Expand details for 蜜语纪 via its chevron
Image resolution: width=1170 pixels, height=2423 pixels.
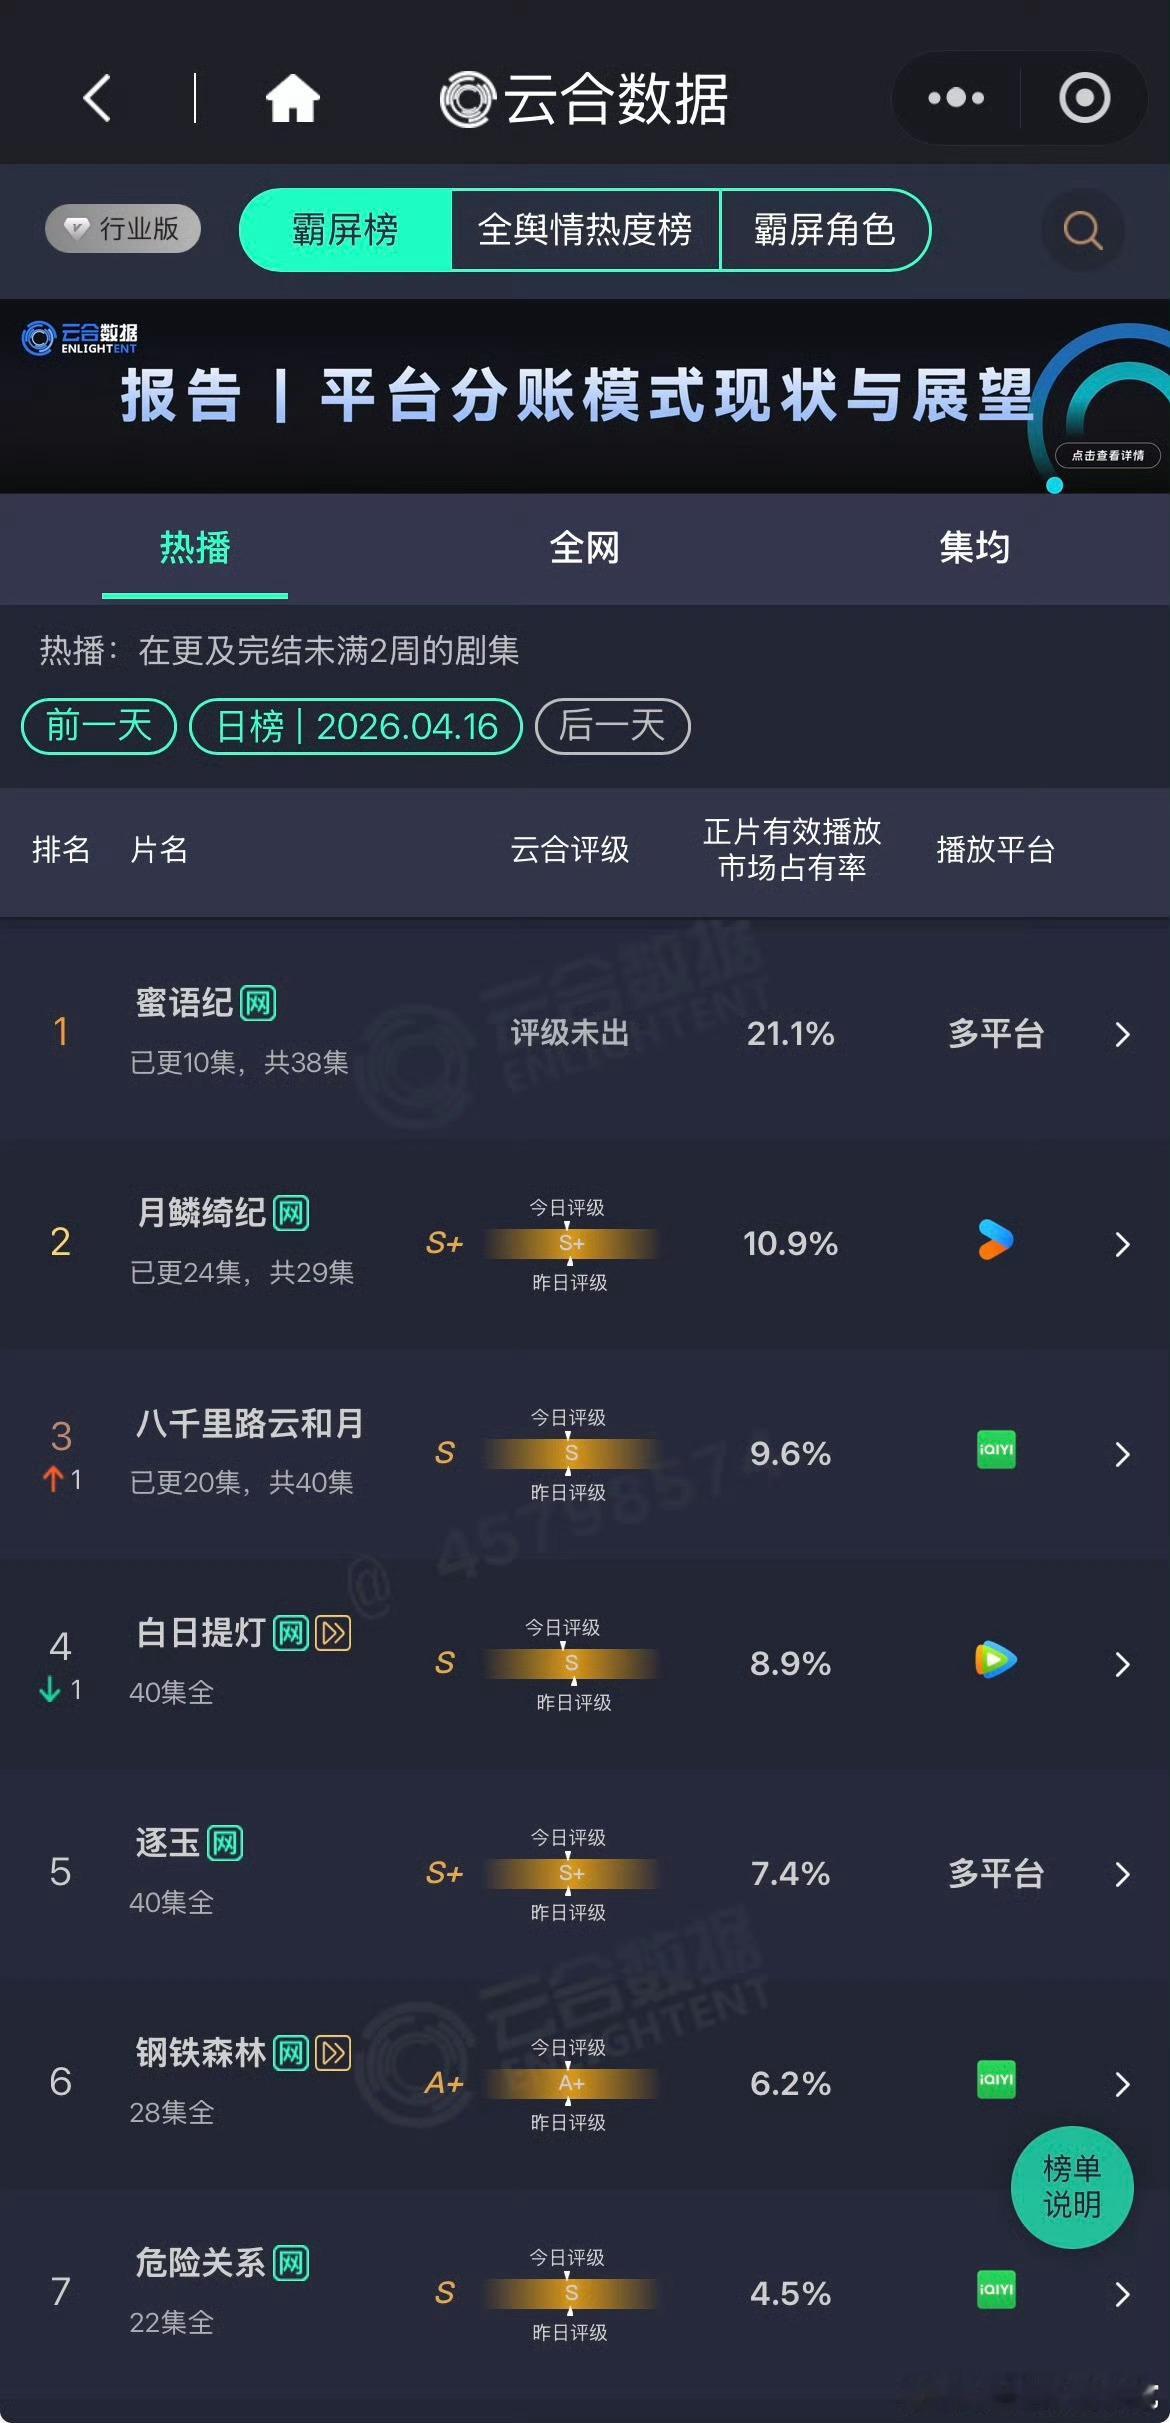pos(1122,1036)
